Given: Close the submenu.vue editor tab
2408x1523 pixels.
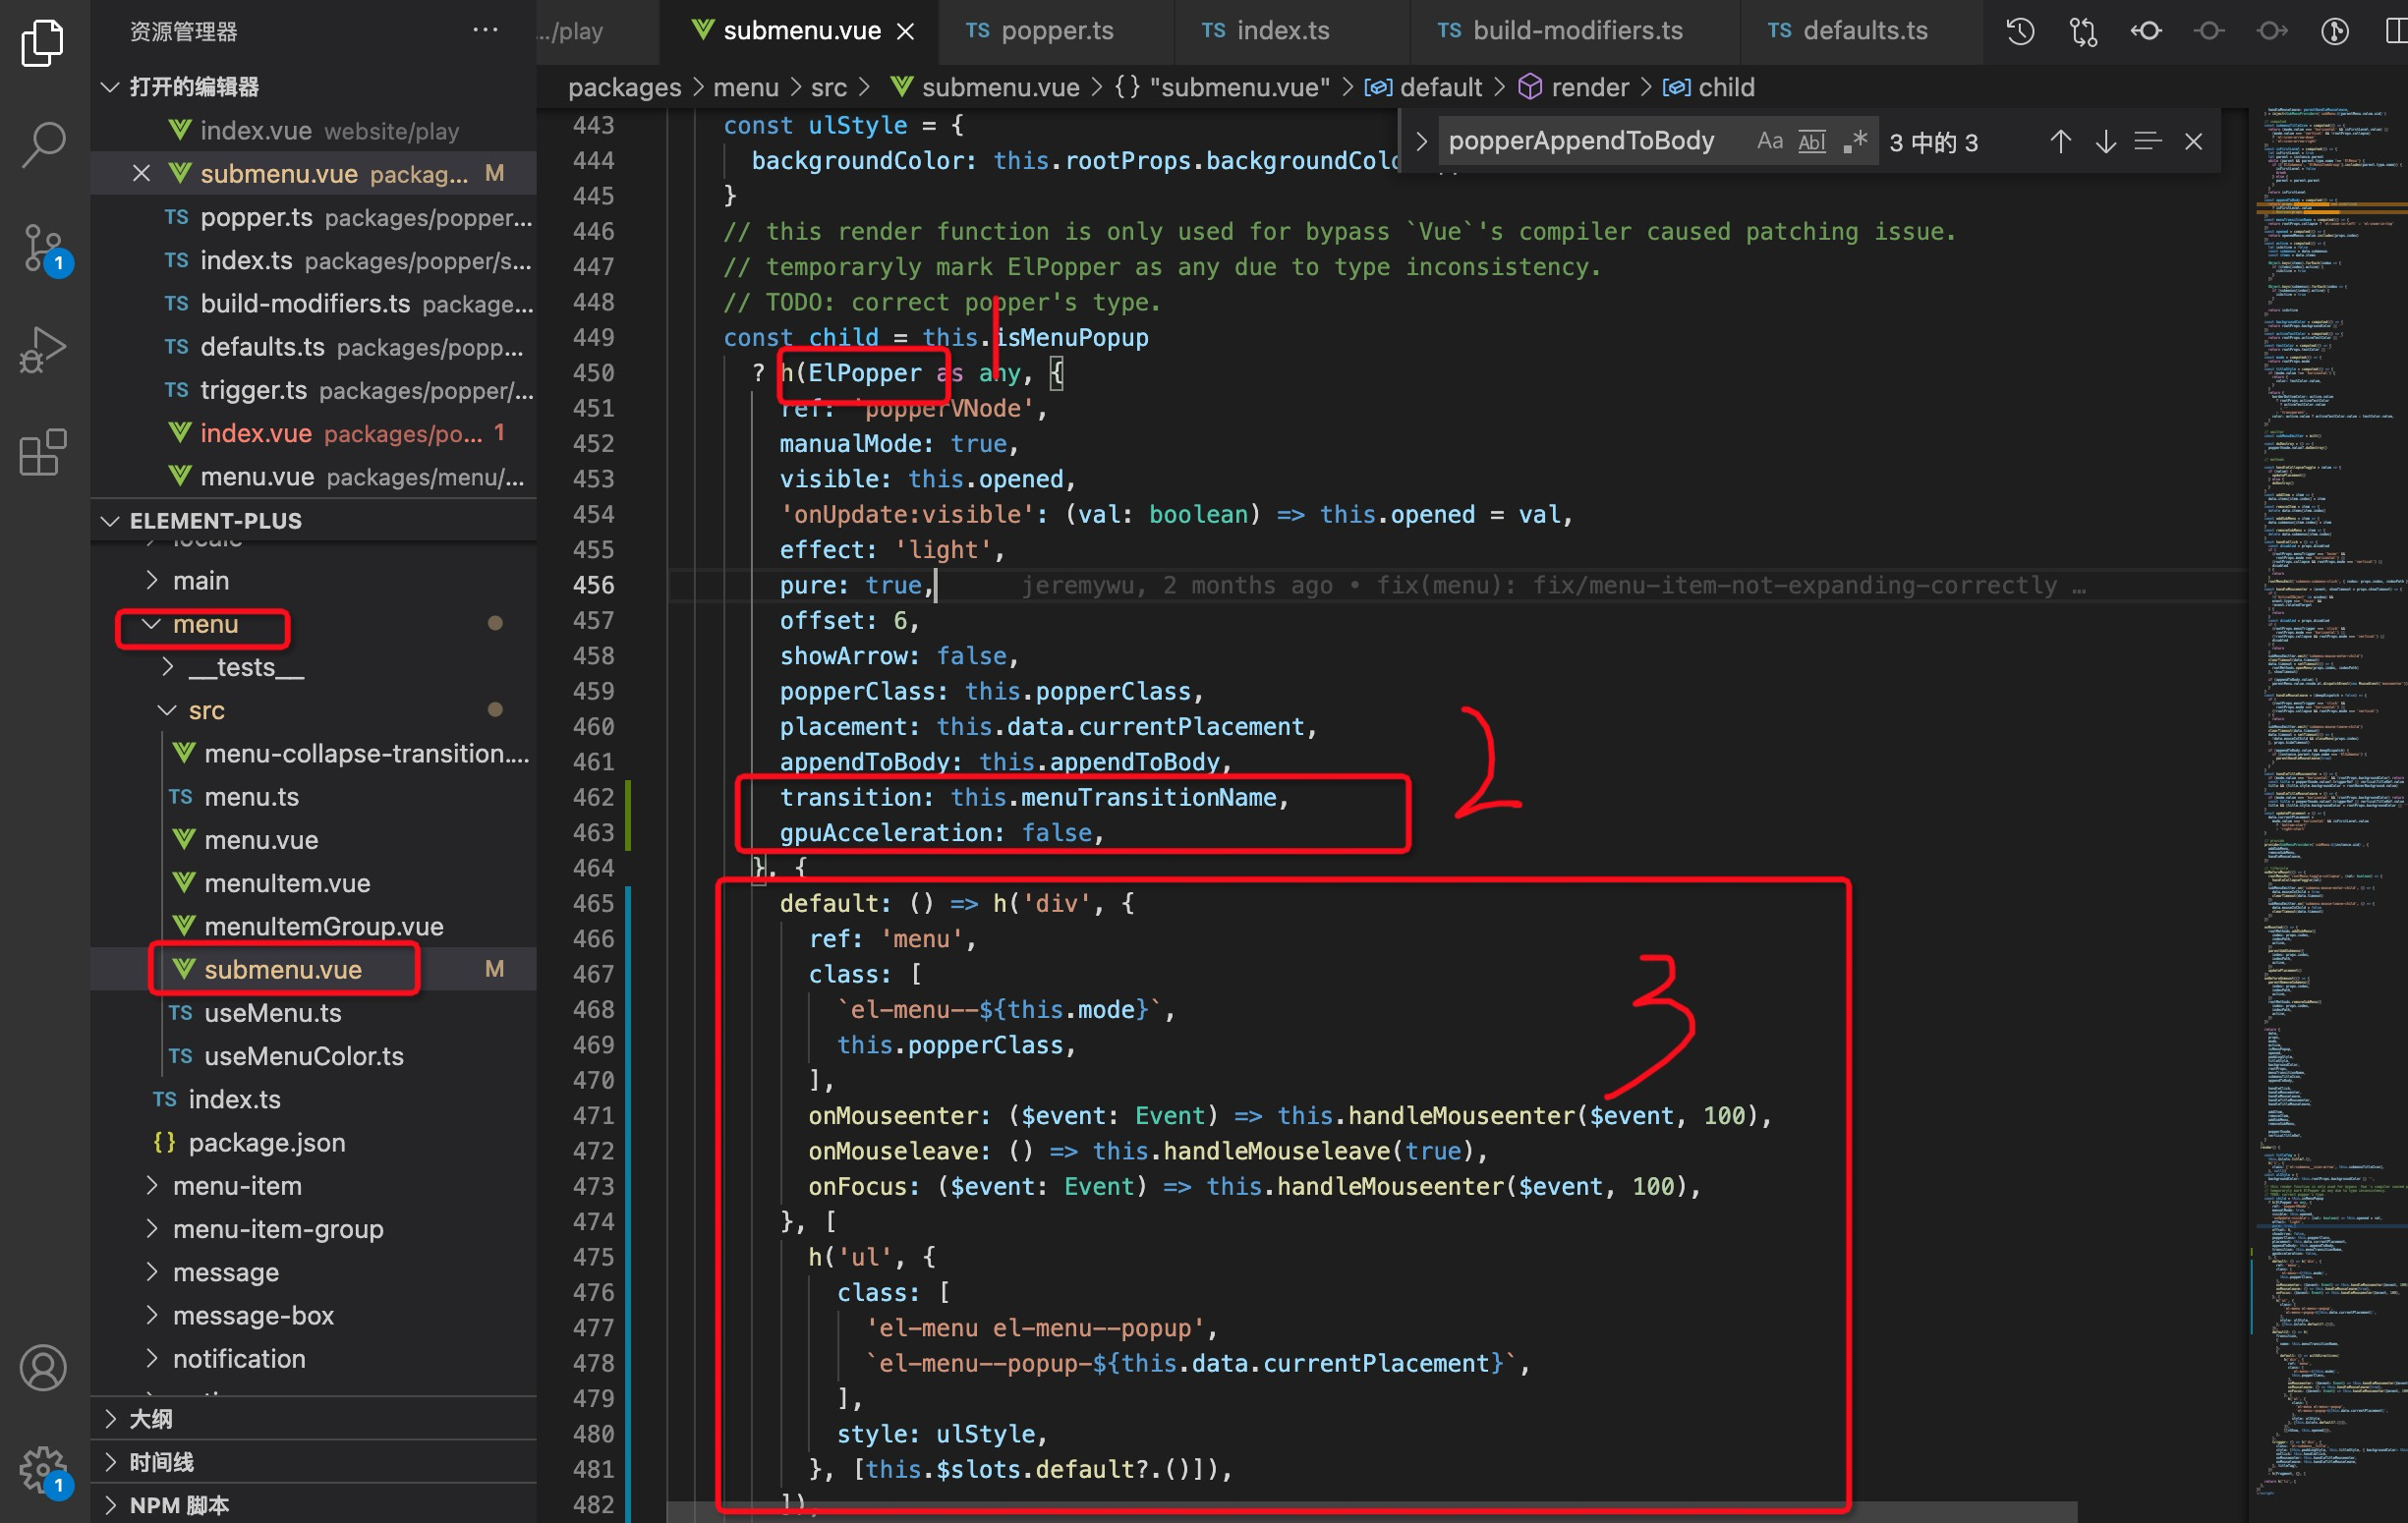Looking at the screenshot, I should pyautogui.click(x=905, y=31).
